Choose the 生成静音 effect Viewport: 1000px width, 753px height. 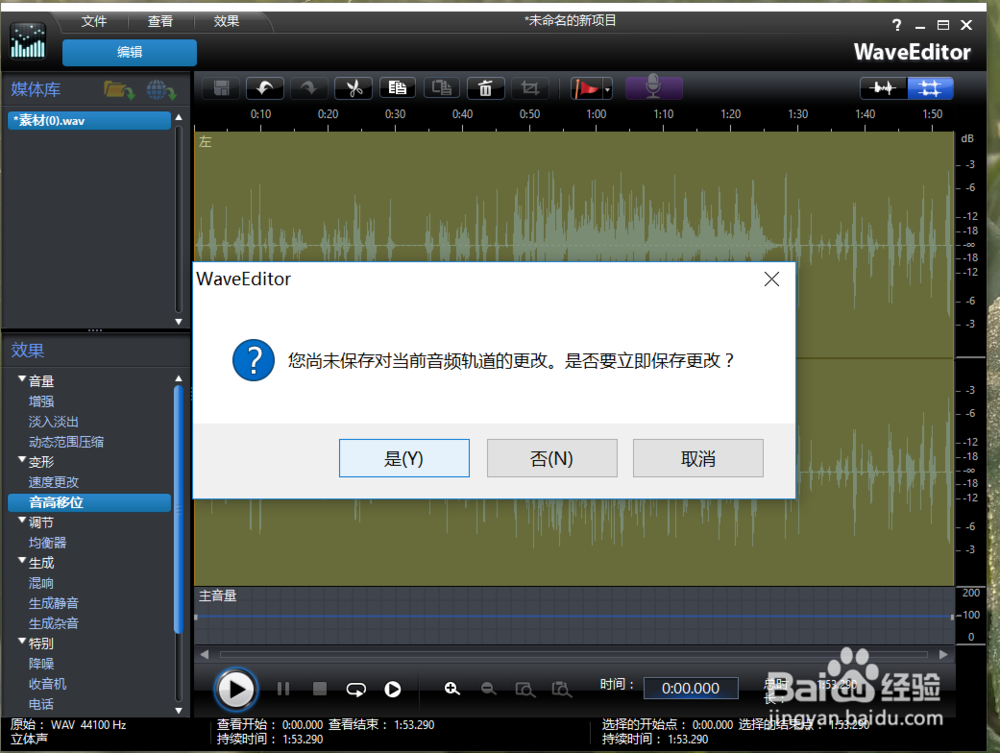(54, 603)
